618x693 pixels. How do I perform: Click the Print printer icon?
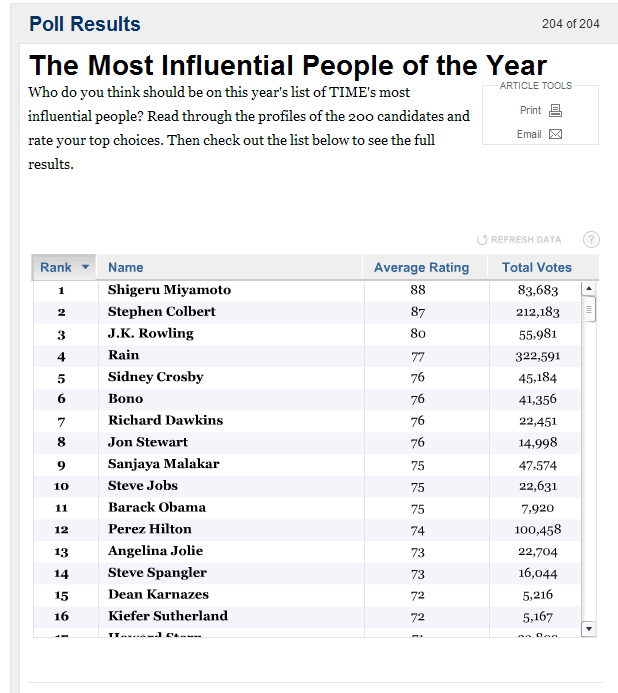pos(555,110)
